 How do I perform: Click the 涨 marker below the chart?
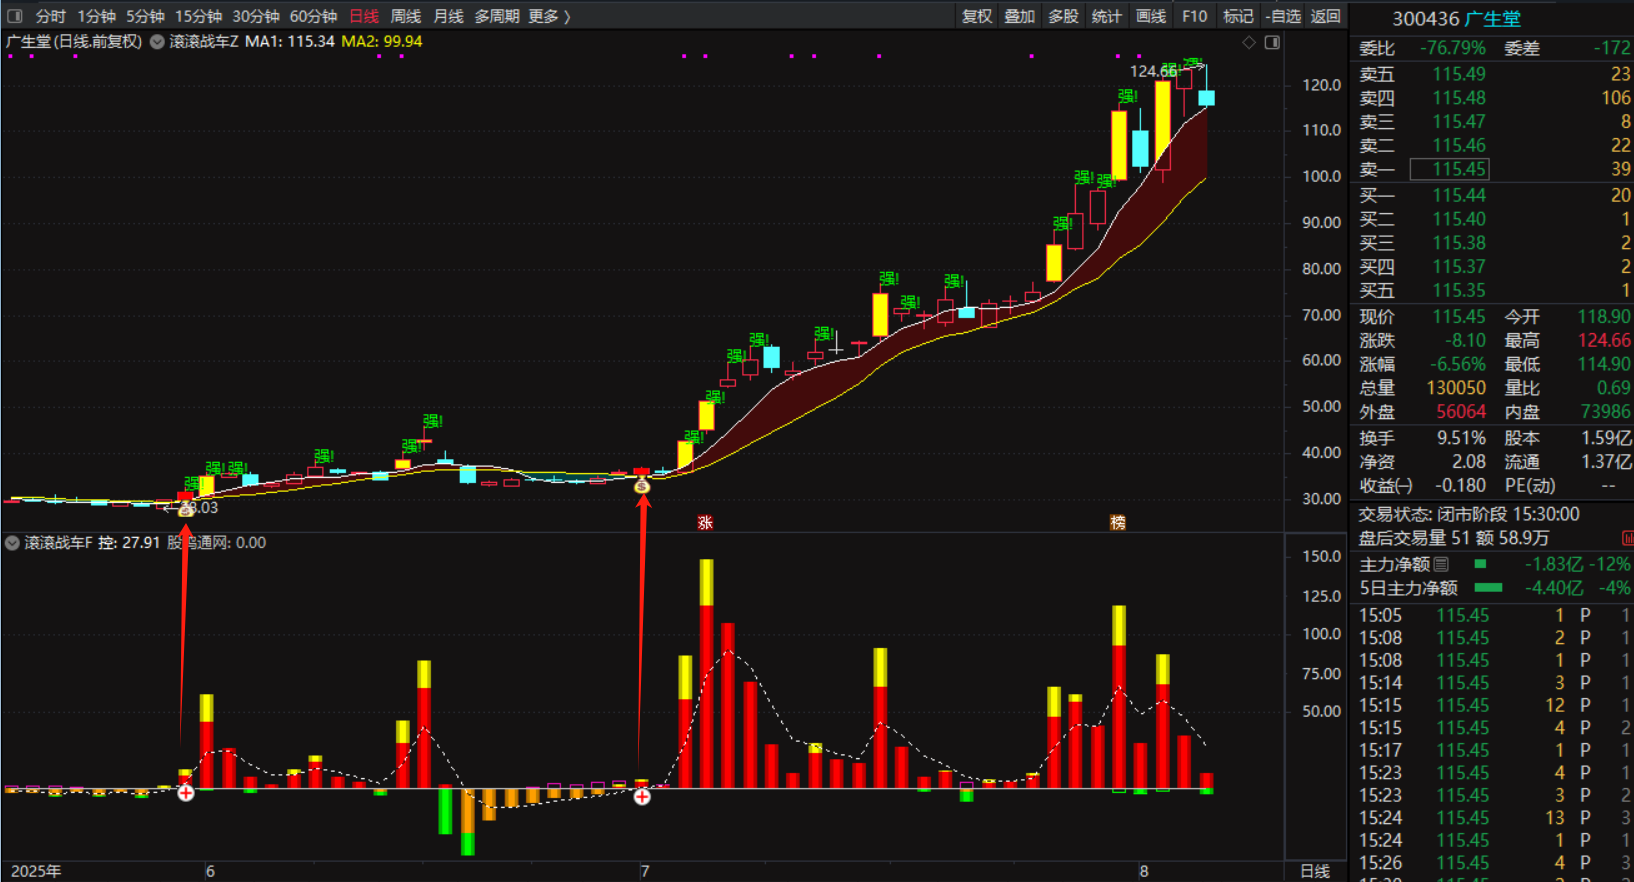coord(705,522)
